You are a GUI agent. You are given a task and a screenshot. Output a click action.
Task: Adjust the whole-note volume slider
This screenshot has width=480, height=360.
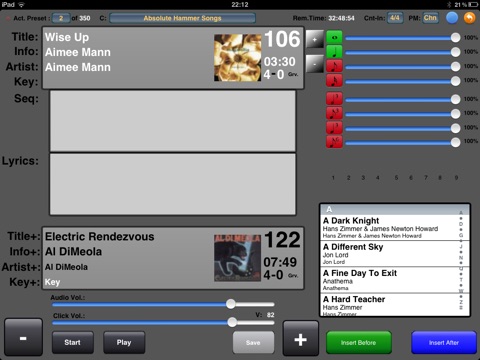[x=403, y=38]
